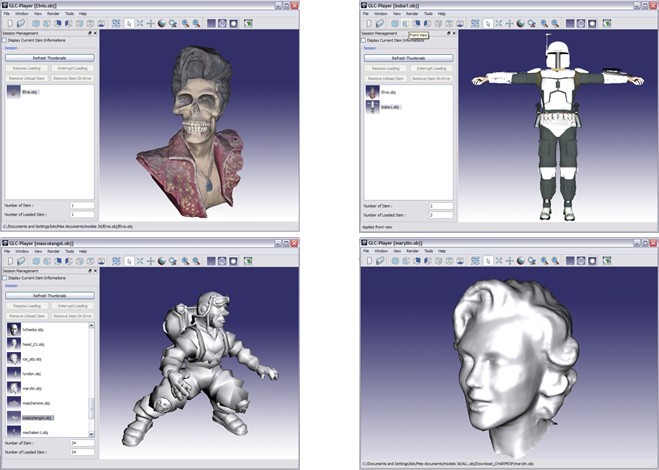Open the View menu in boba1.obj window
The image size is (659, 470).
pyautogui.click(x=397, y=14)
